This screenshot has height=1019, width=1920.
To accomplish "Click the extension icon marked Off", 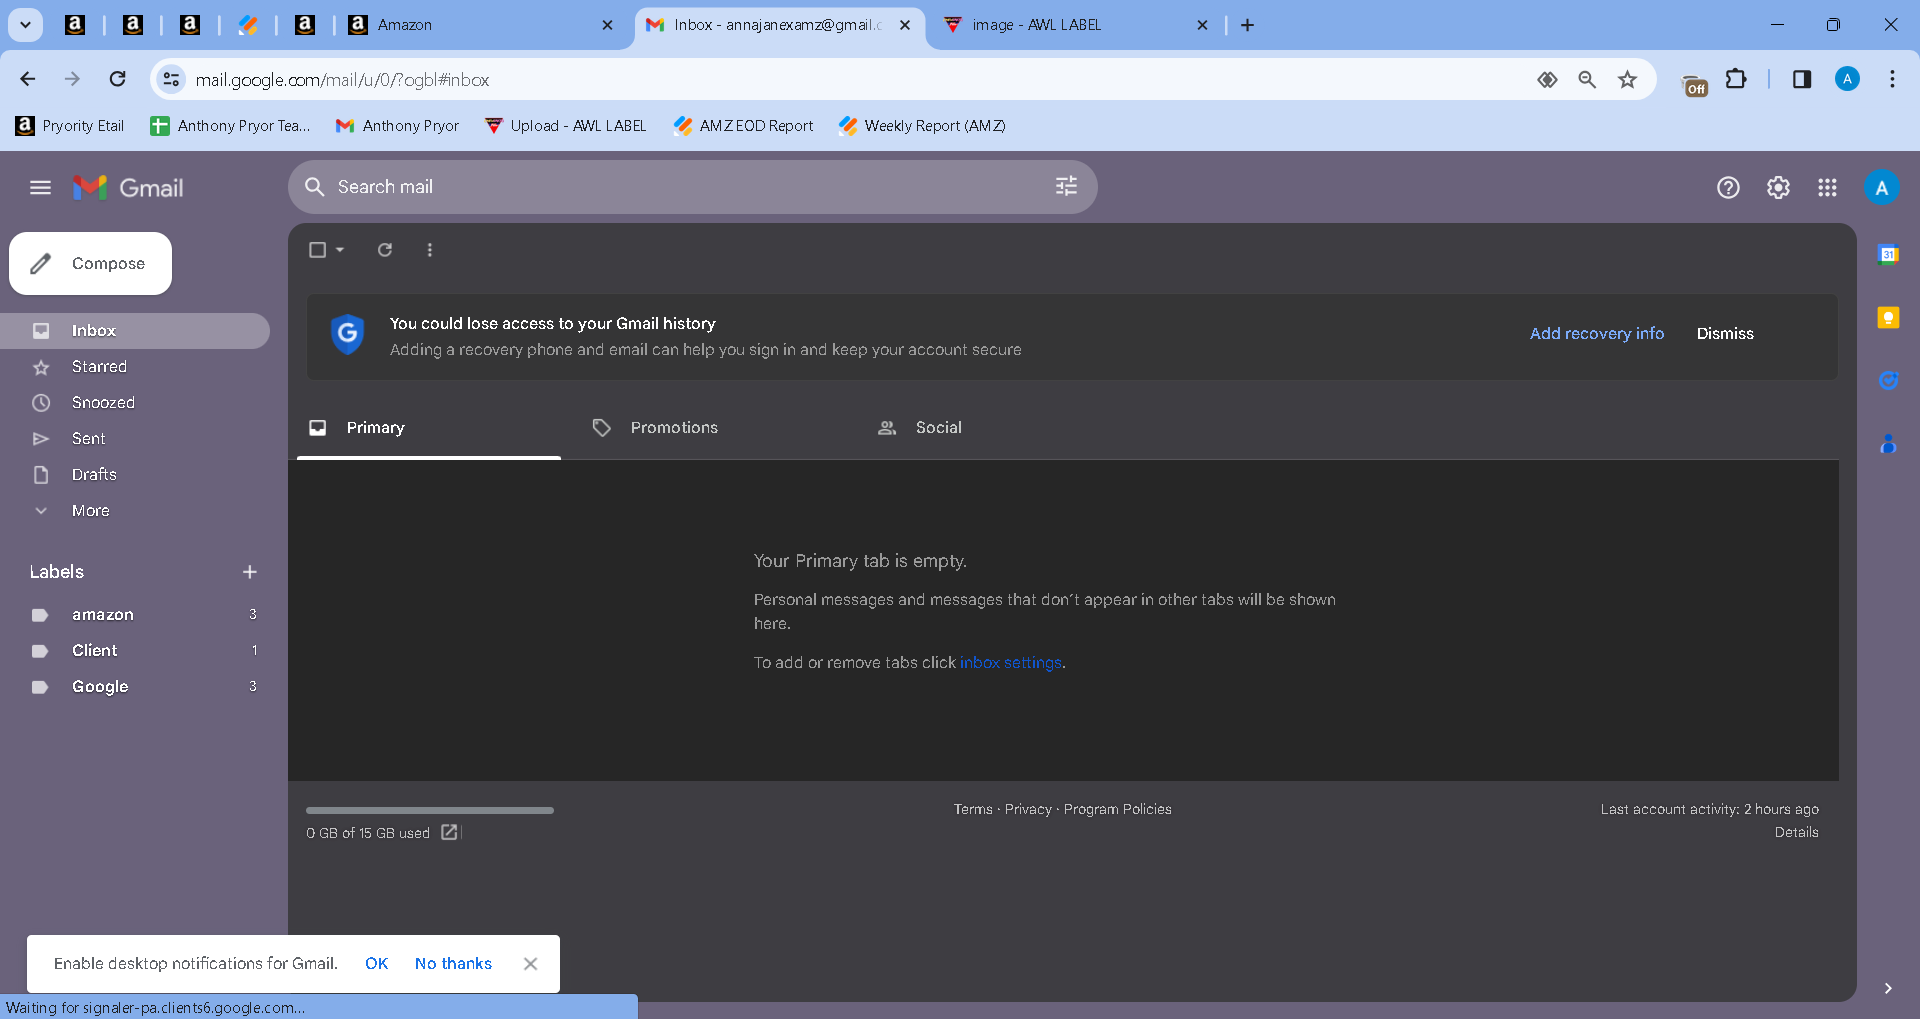I will [1695, 85].
